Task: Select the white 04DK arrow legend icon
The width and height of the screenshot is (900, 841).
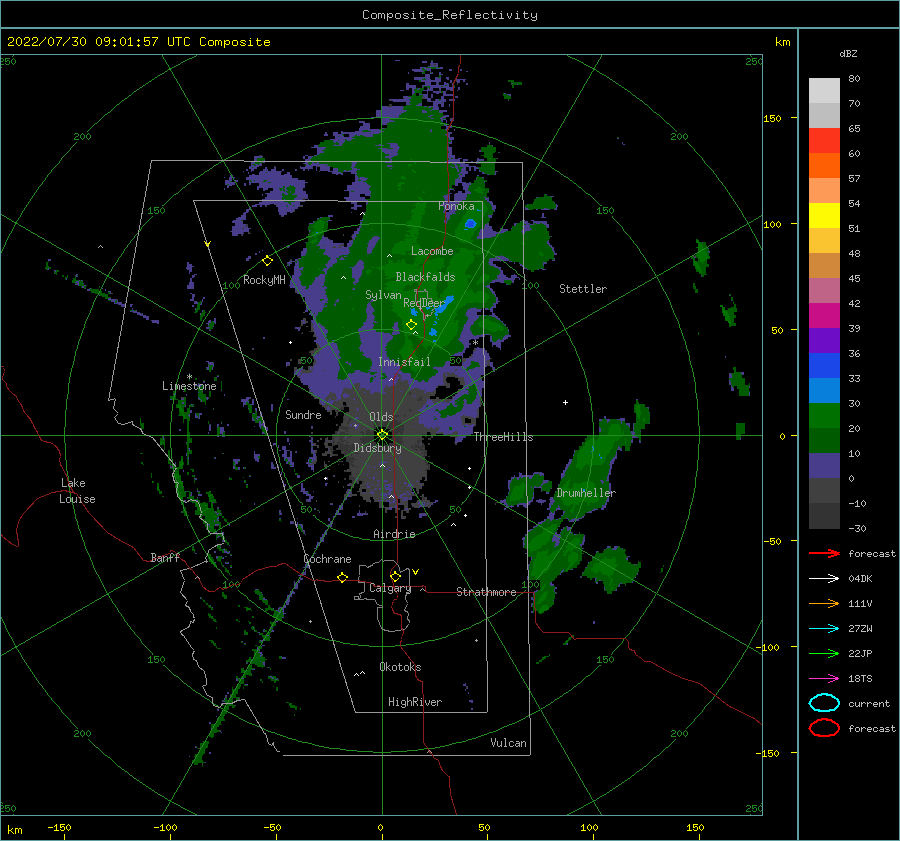Action: pos(824,579)
